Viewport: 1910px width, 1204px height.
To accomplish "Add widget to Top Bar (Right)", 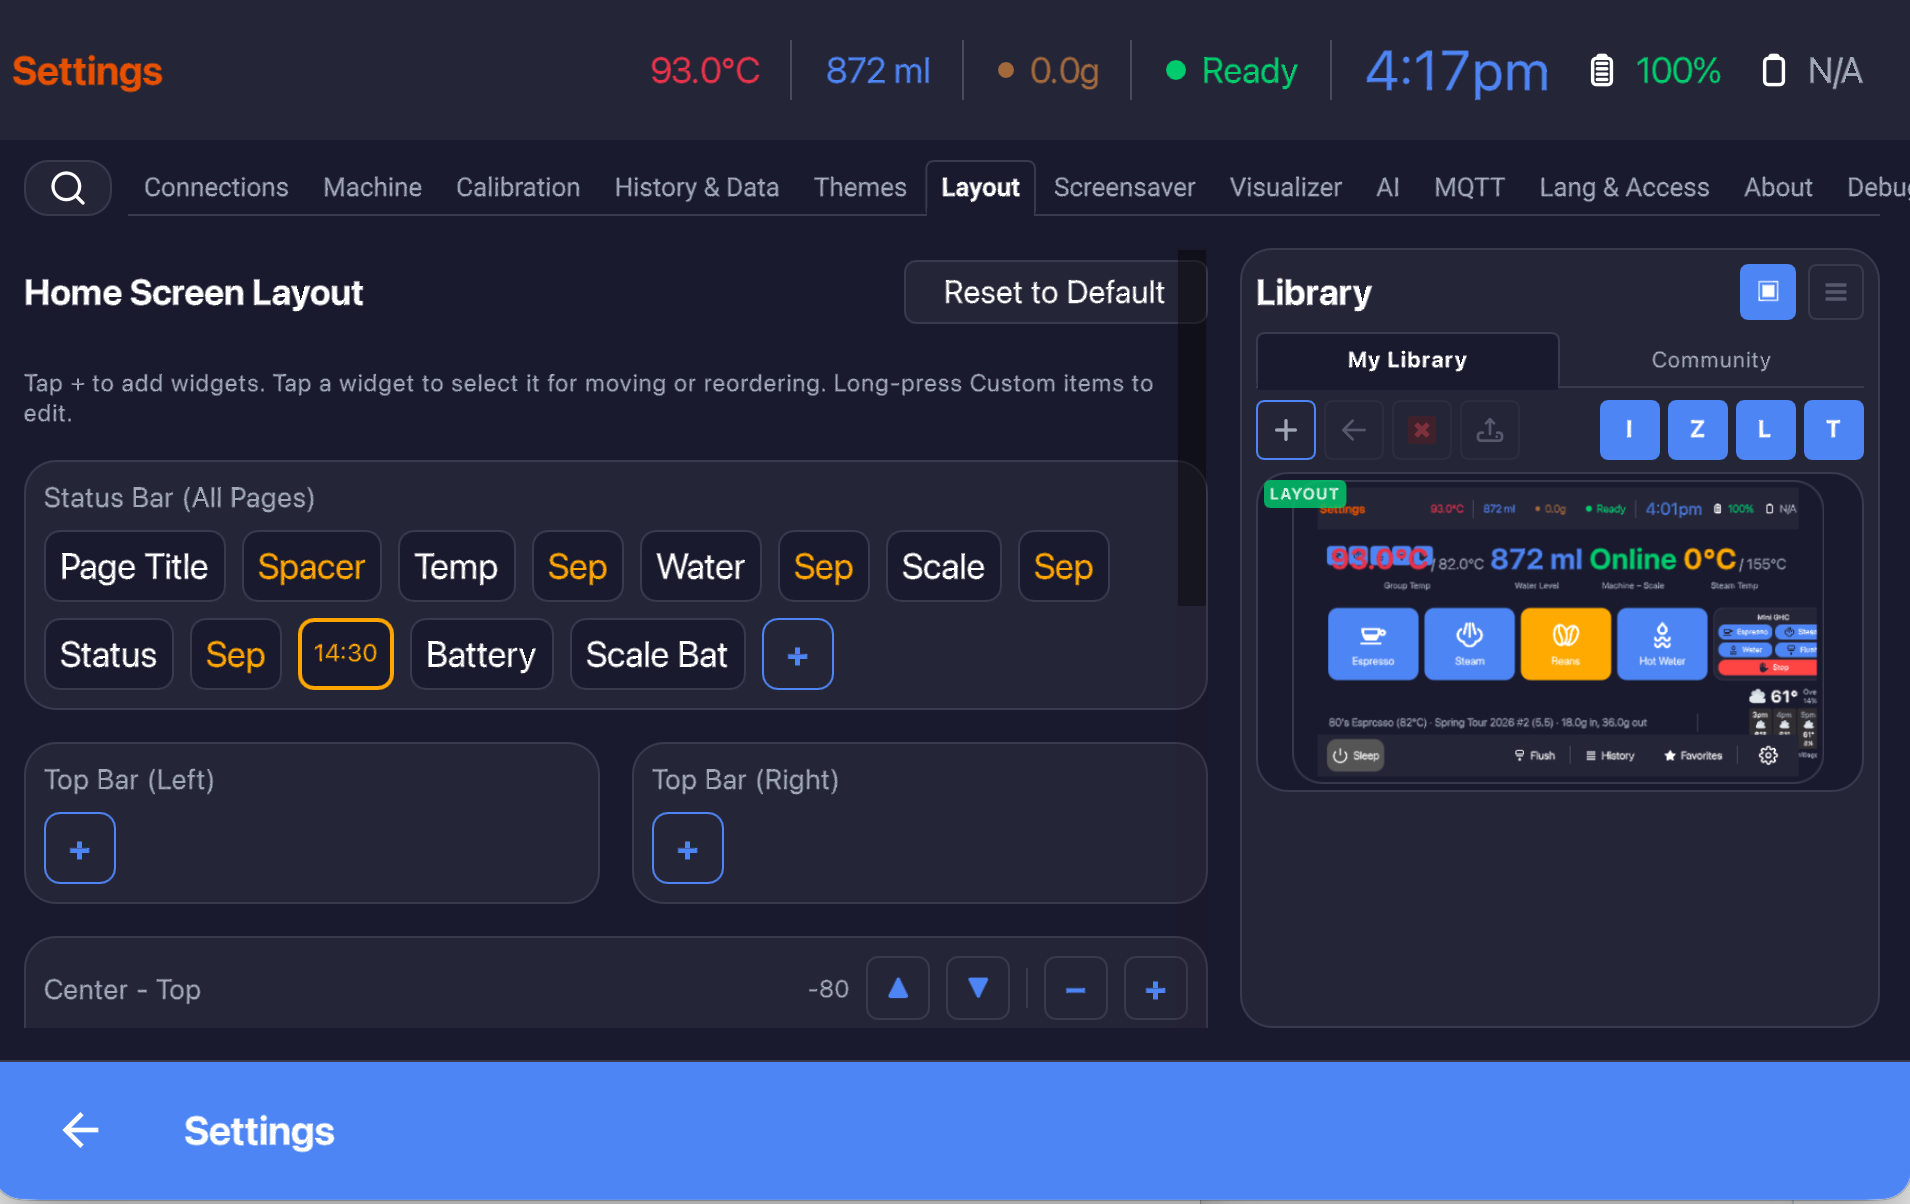I will pyautogui.click(x=688, y=849).
